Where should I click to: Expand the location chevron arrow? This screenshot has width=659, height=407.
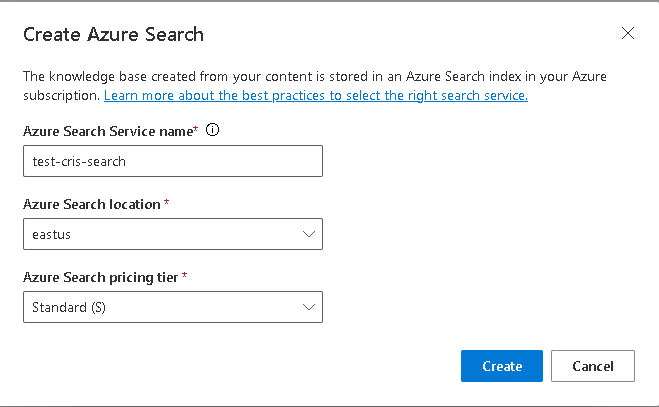tap(308, 234)
